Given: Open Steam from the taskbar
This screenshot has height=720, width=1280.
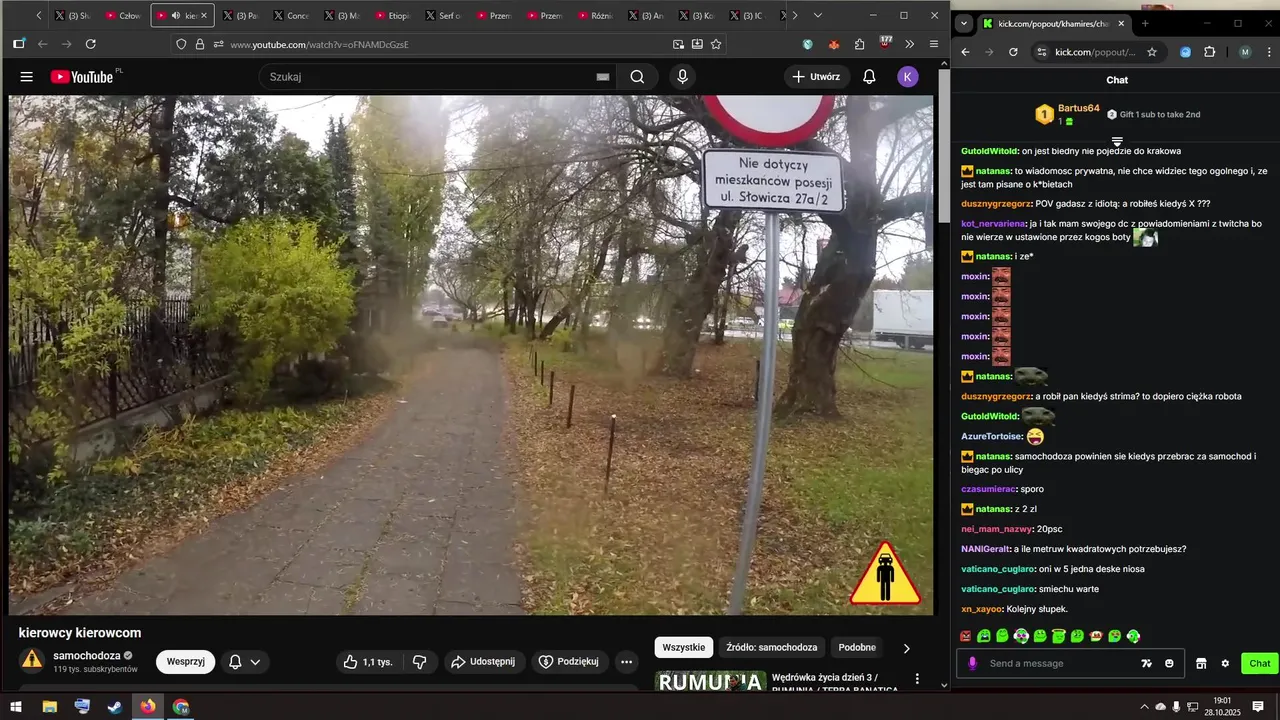Looking at the screenshot, I should click(x=115, y=707).
